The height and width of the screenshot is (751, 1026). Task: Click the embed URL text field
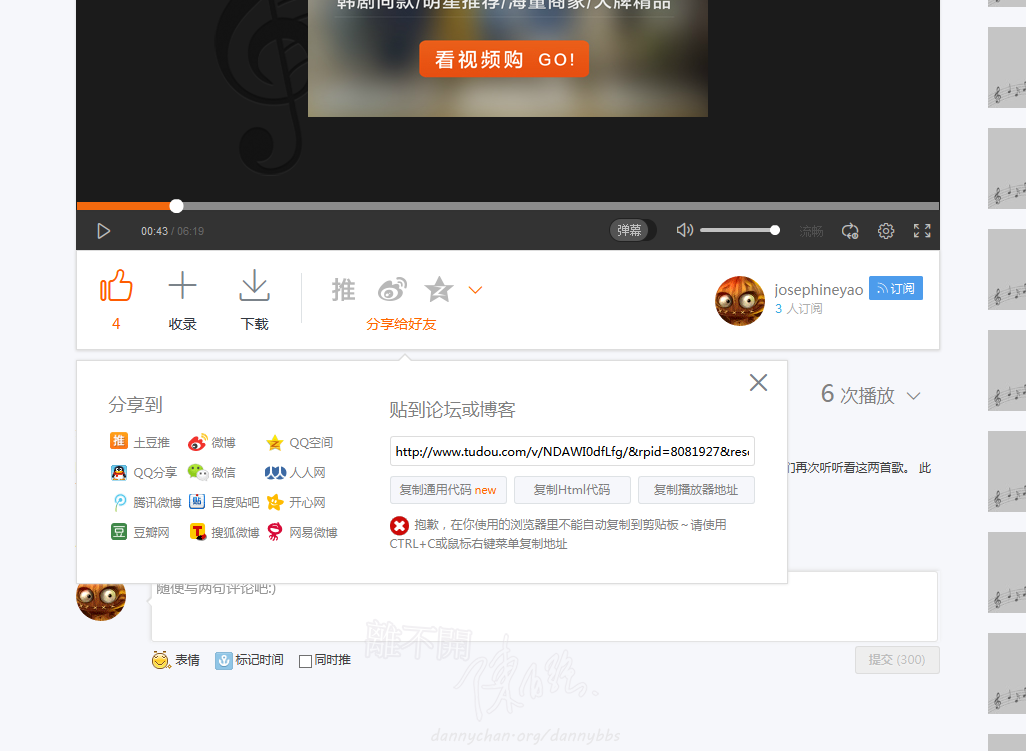click(x=573, y=451)
